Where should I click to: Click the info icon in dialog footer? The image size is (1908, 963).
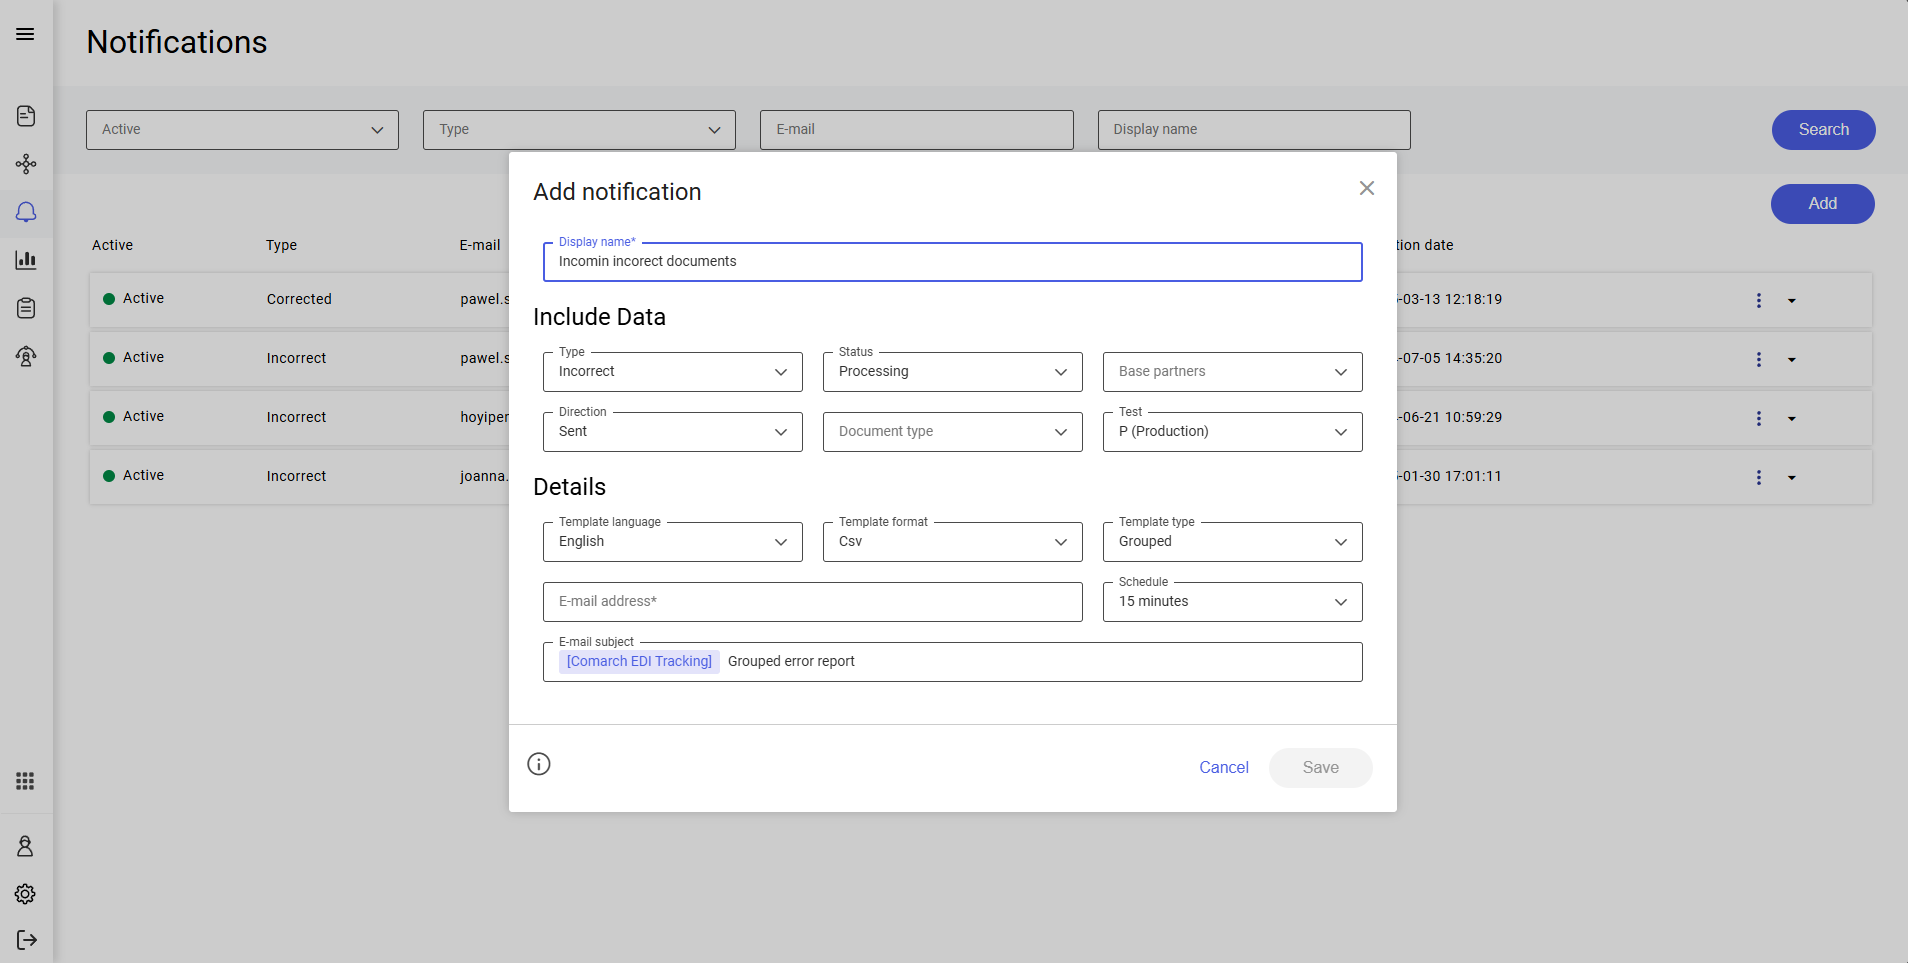click(539, 764)
